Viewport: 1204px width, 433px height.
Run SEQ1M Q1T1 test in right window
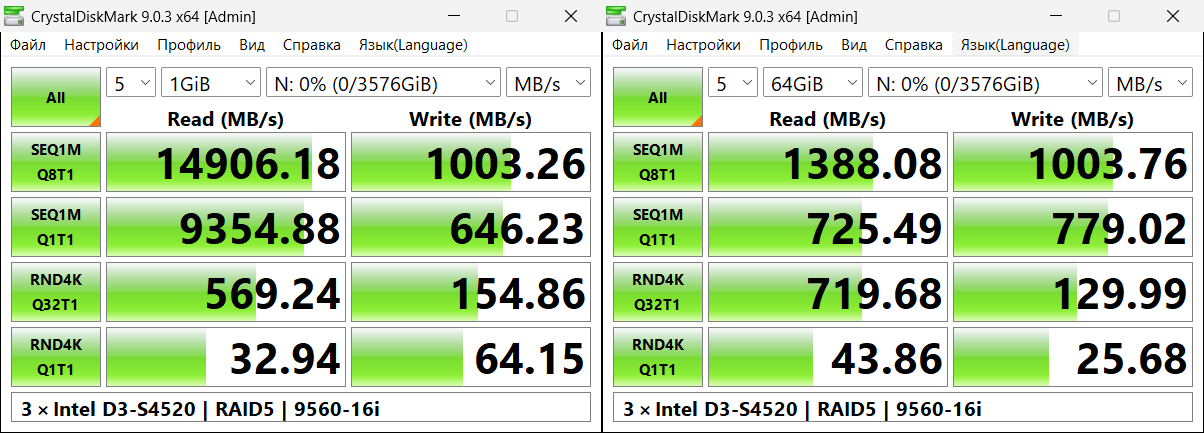[658, 227]
